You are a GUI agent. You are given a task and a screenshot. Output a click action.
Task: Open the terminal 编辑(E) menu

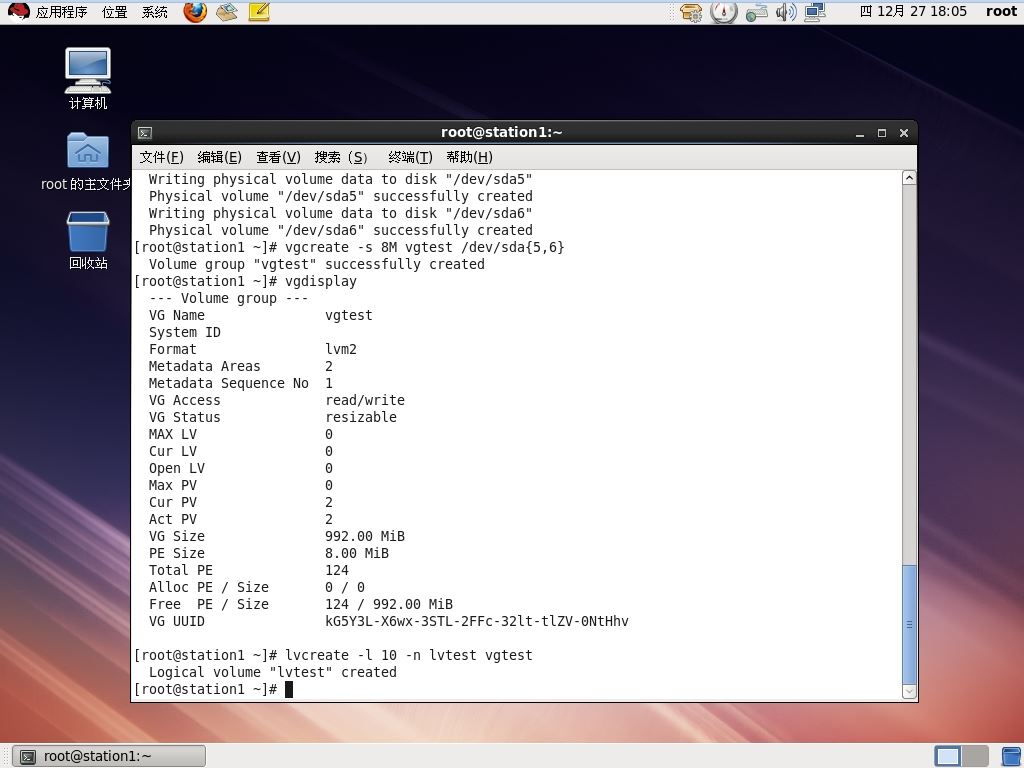pos(219,157)
